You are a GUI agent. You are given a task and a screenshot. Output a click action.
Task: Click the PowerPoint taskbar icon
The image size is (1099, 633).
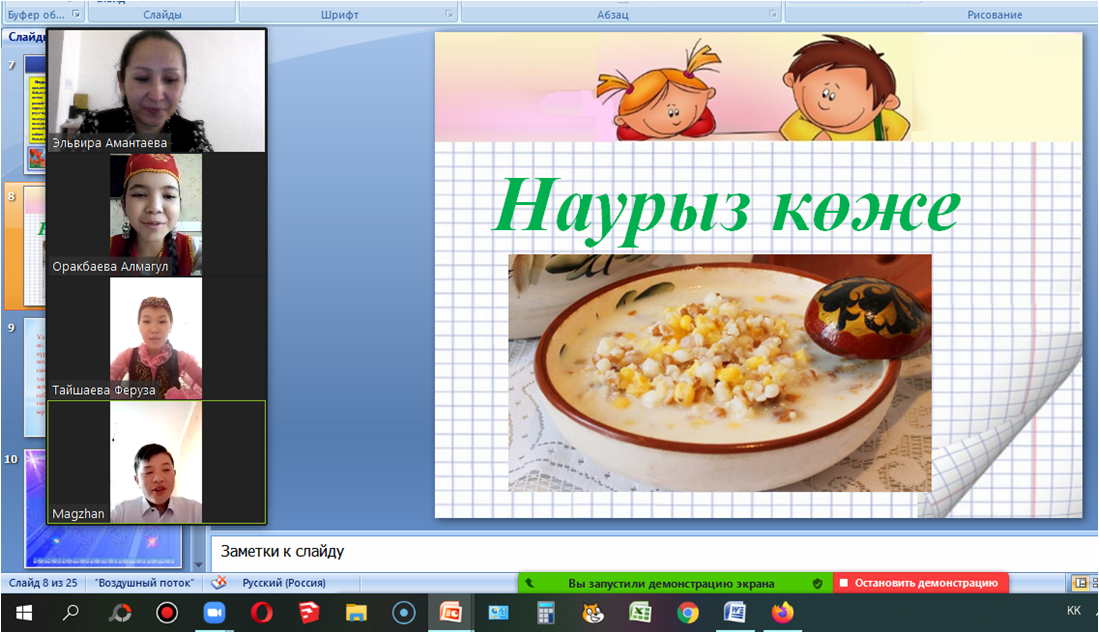[451, 612]
